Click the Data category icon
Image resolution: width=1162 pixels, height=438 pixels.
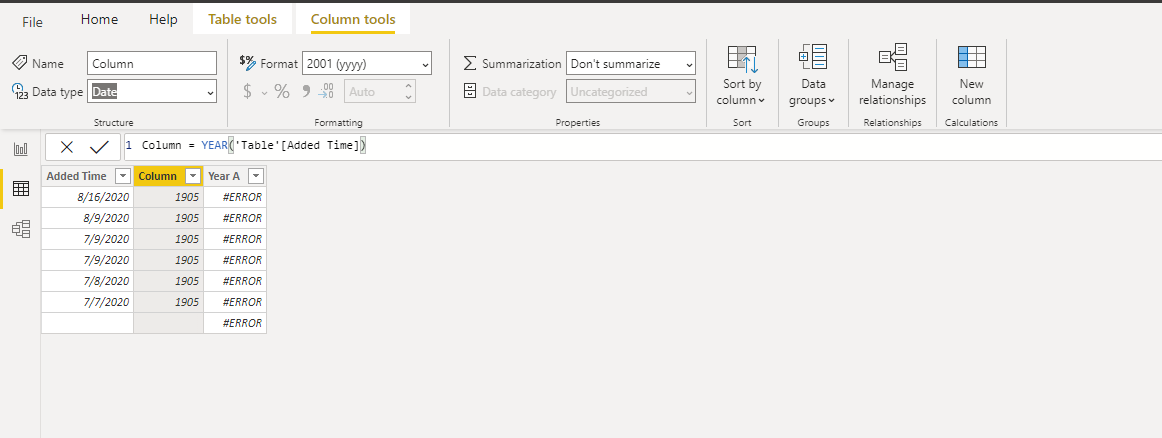tap(470, 91)
